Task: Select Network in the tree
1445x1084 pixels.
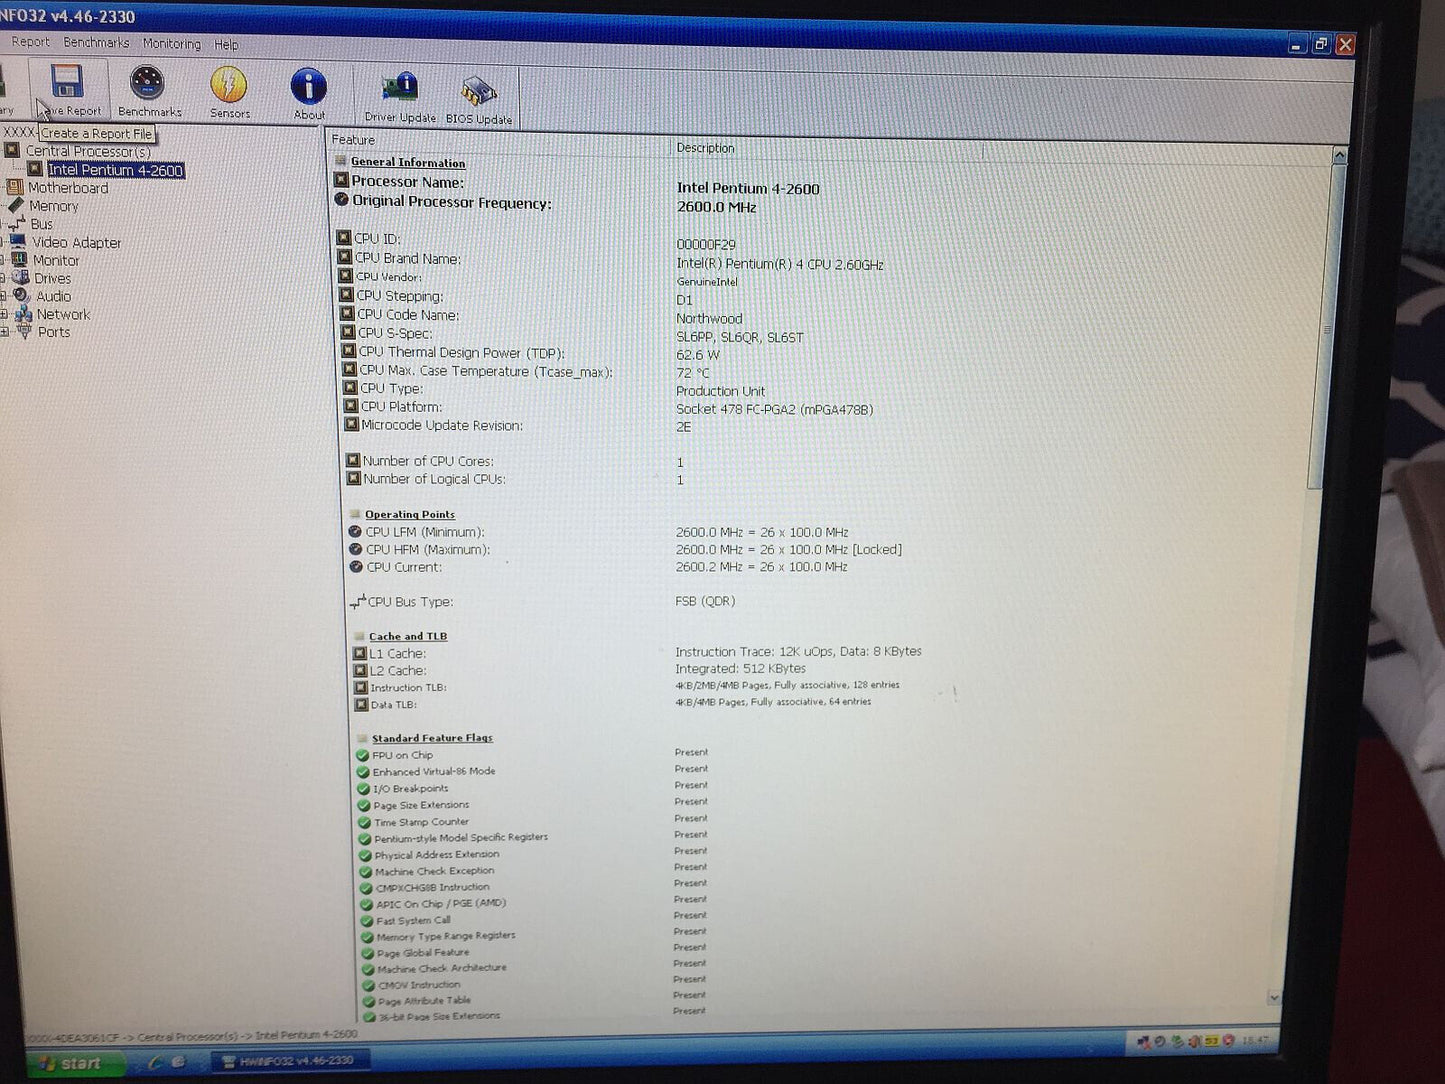Action: [63, 314]
